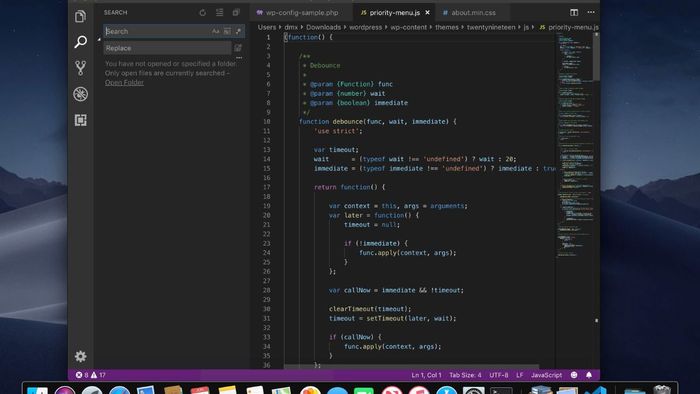This screenshot has height=394, width=700.
Task: Open the Debug view icon
Action: click(80, 94)
